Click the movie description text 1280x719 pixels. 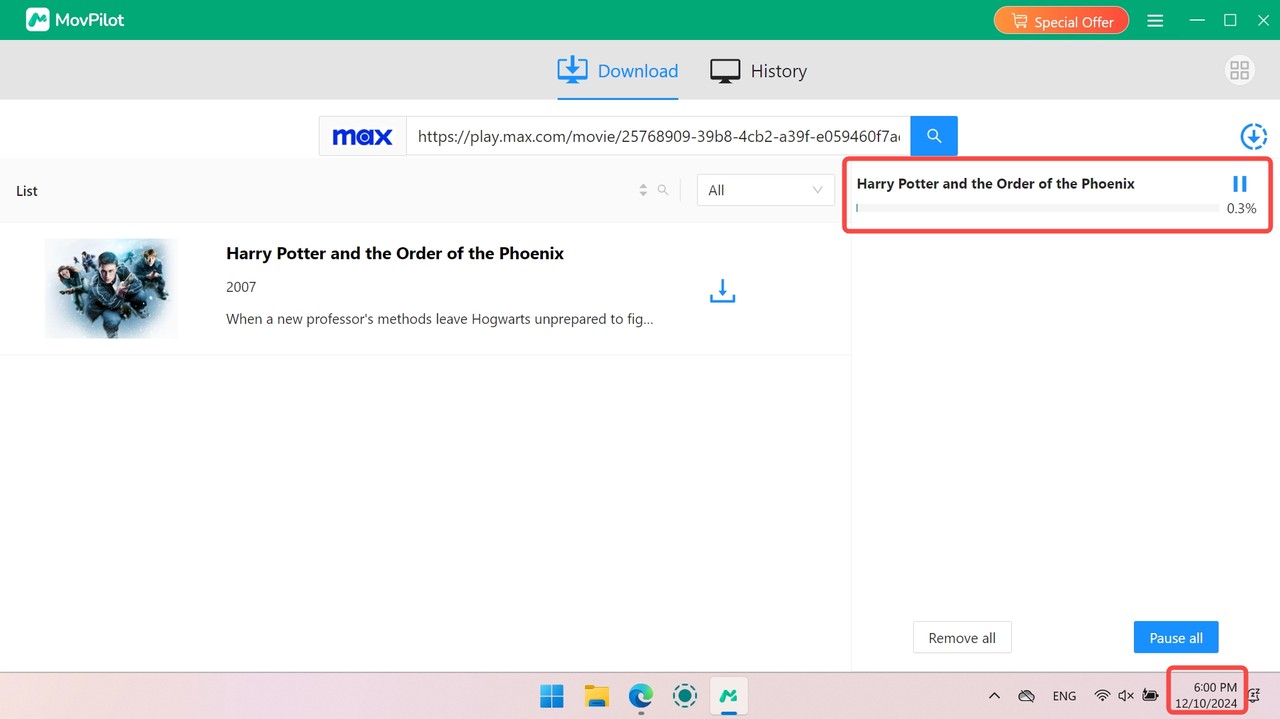(440, 319)
